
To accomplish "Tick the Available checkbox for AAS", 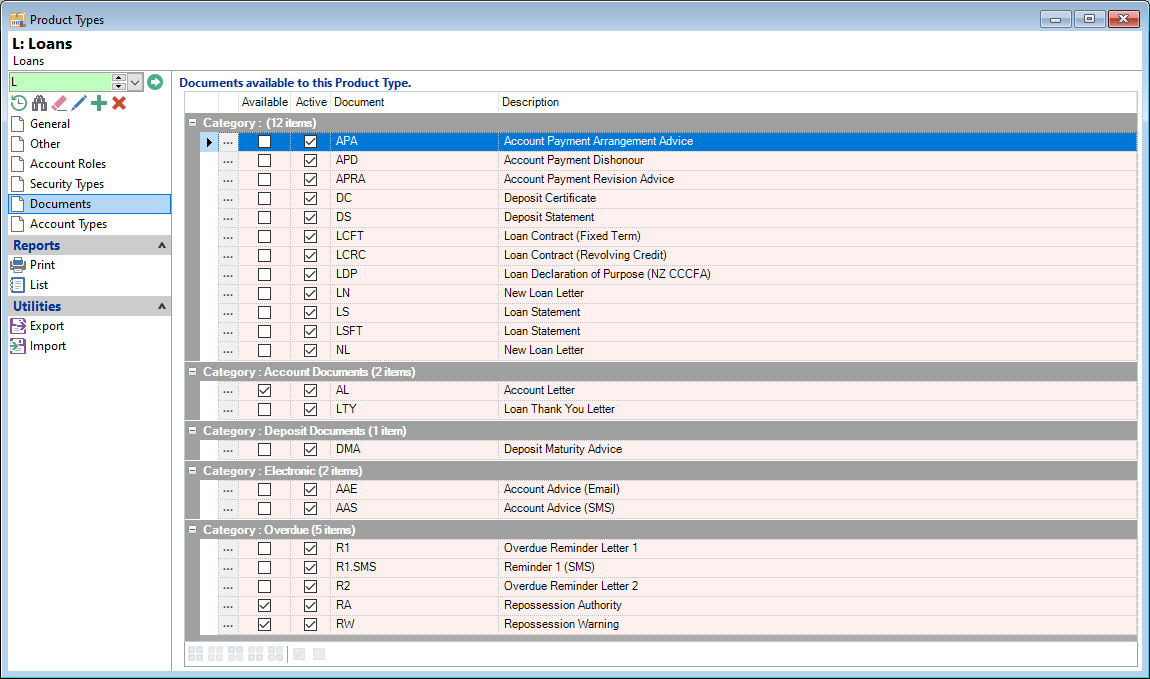I will (265, 509).
